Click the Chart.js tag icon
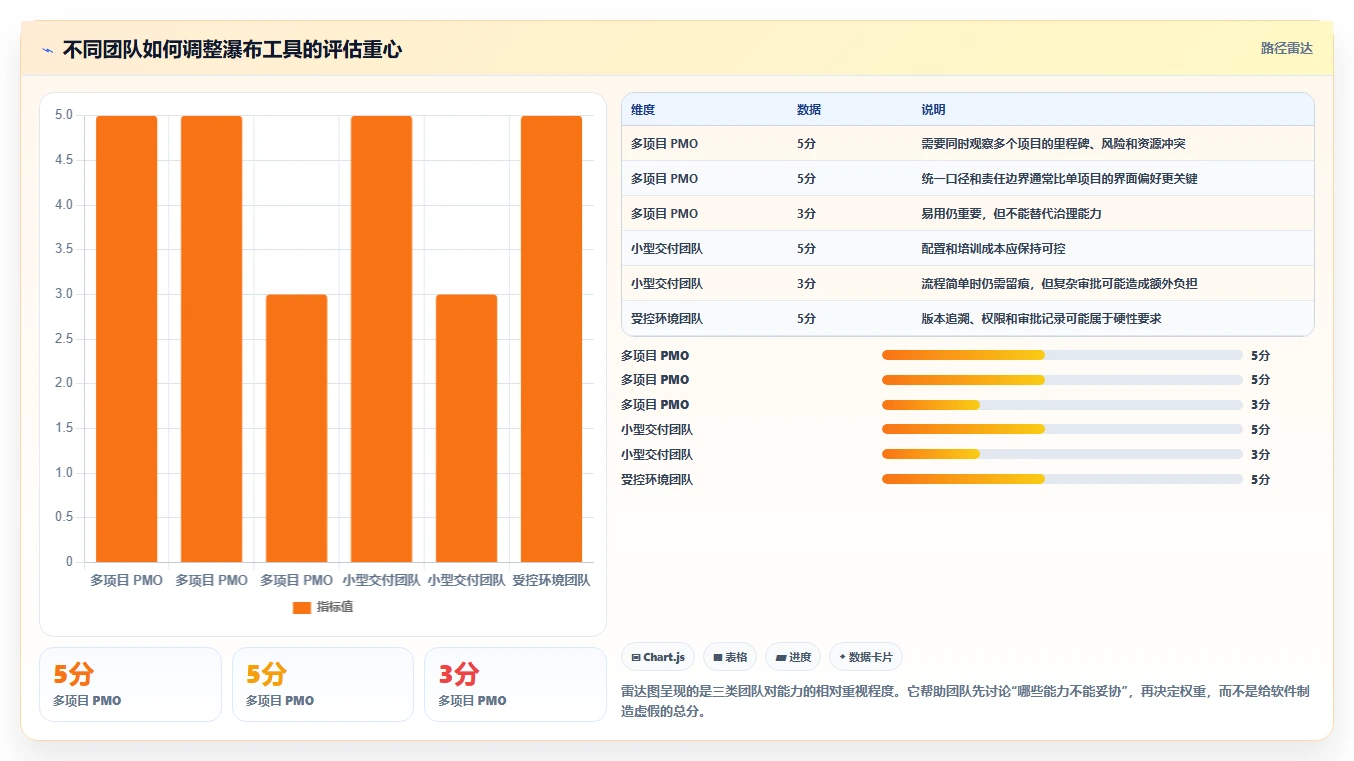 pos(636,657)
